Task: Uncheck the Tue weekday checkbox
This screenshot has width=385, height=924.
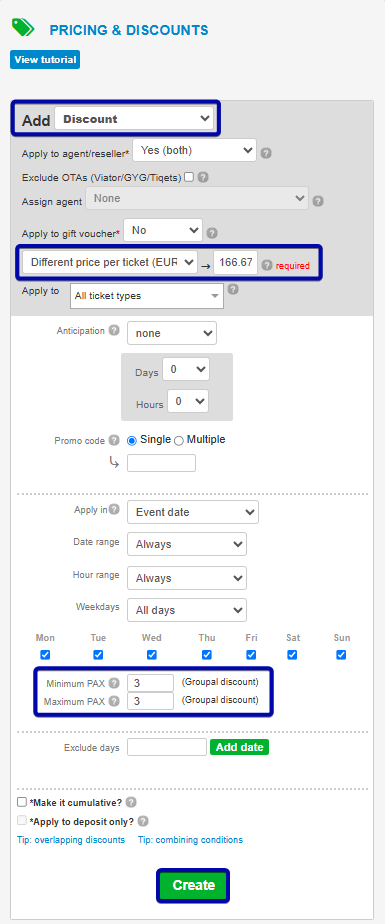Action: [98, 655]
